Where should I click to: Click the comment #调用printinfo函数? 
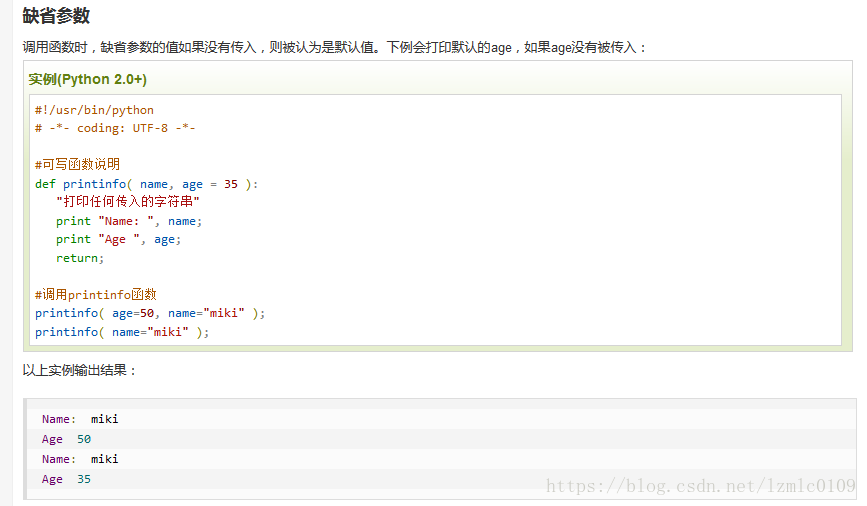(x=96, y=295)
